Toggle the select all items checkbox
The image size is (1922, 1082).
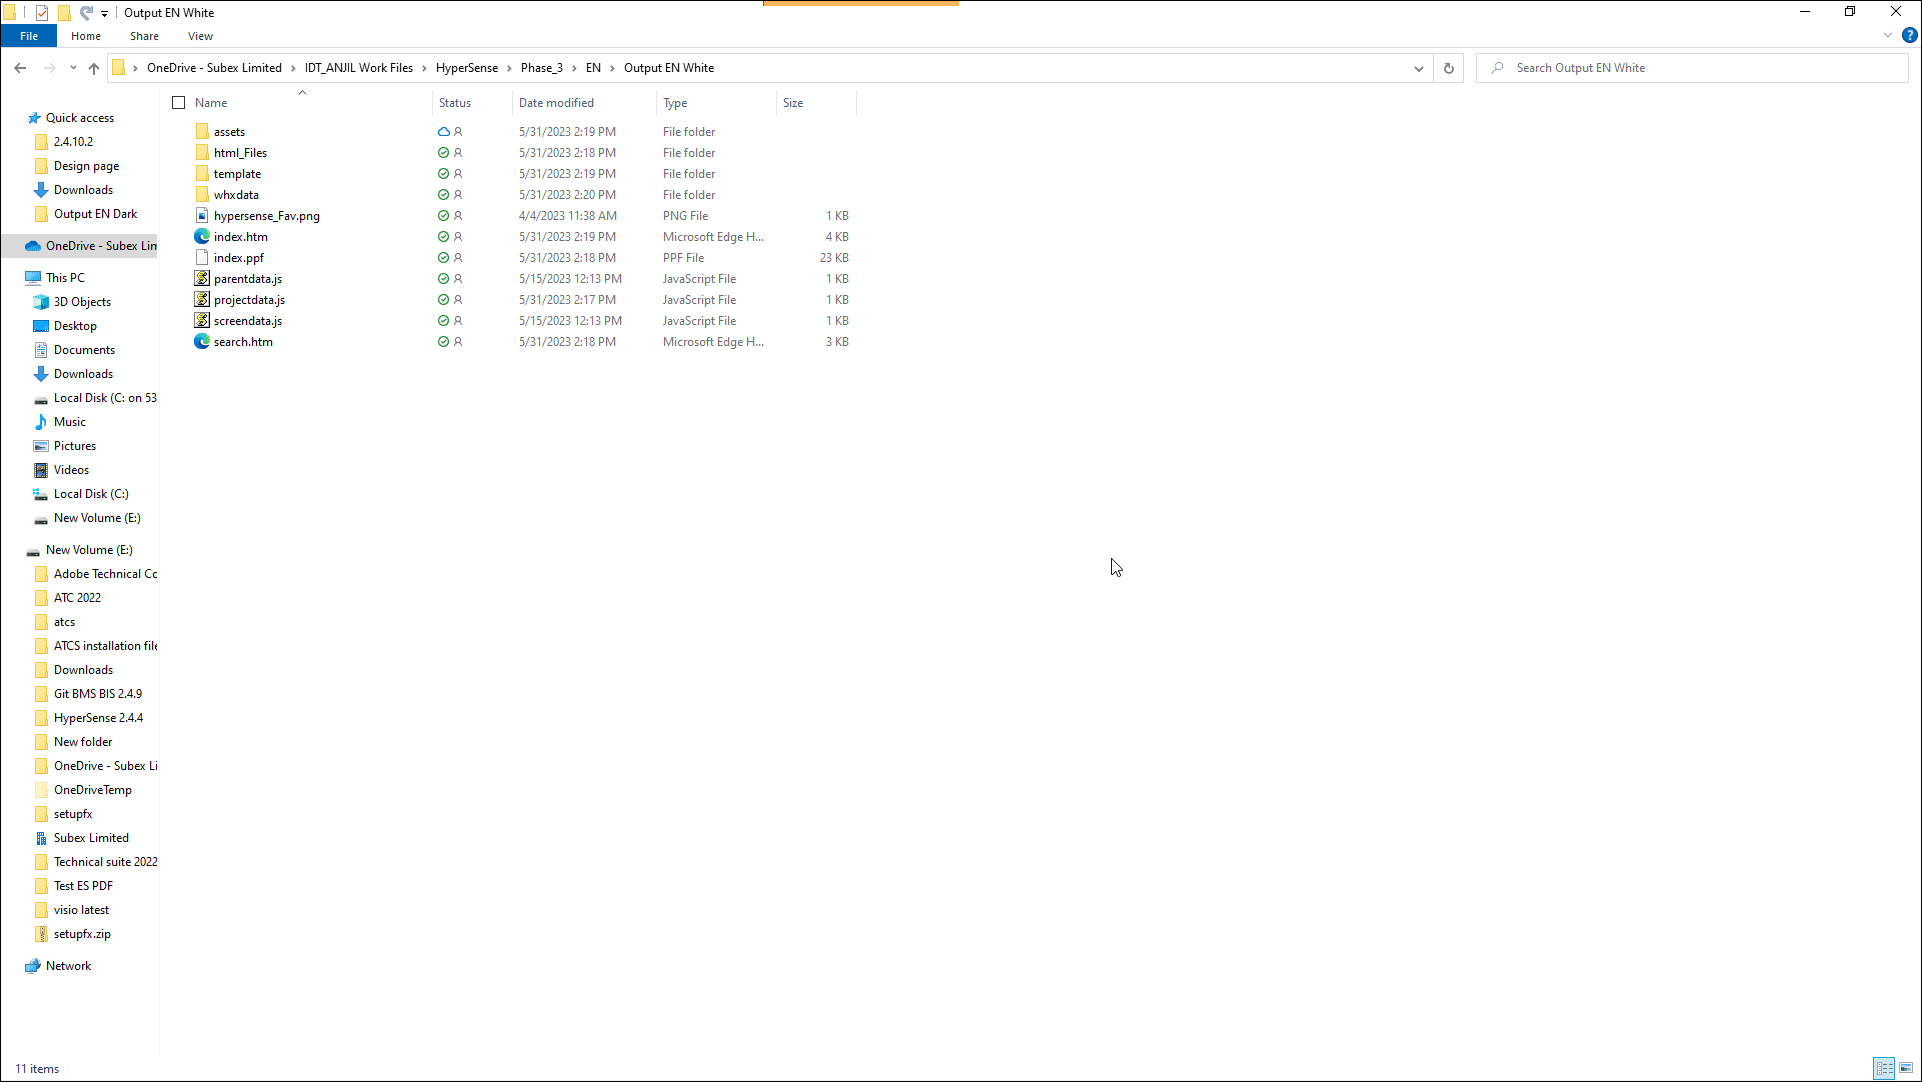[x=179, y=103]
